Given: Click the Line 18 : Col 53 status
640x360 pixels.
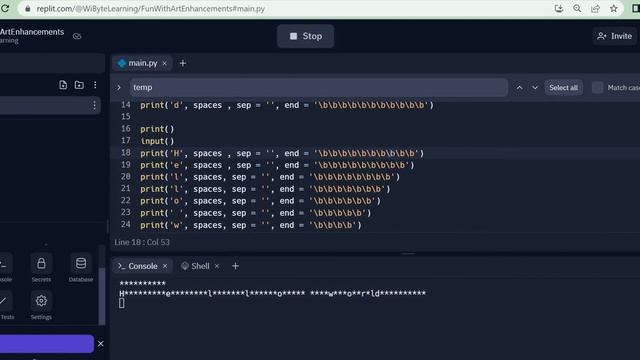Looking at the screenshot, I should pyautogui.click(x=142, y=242).
